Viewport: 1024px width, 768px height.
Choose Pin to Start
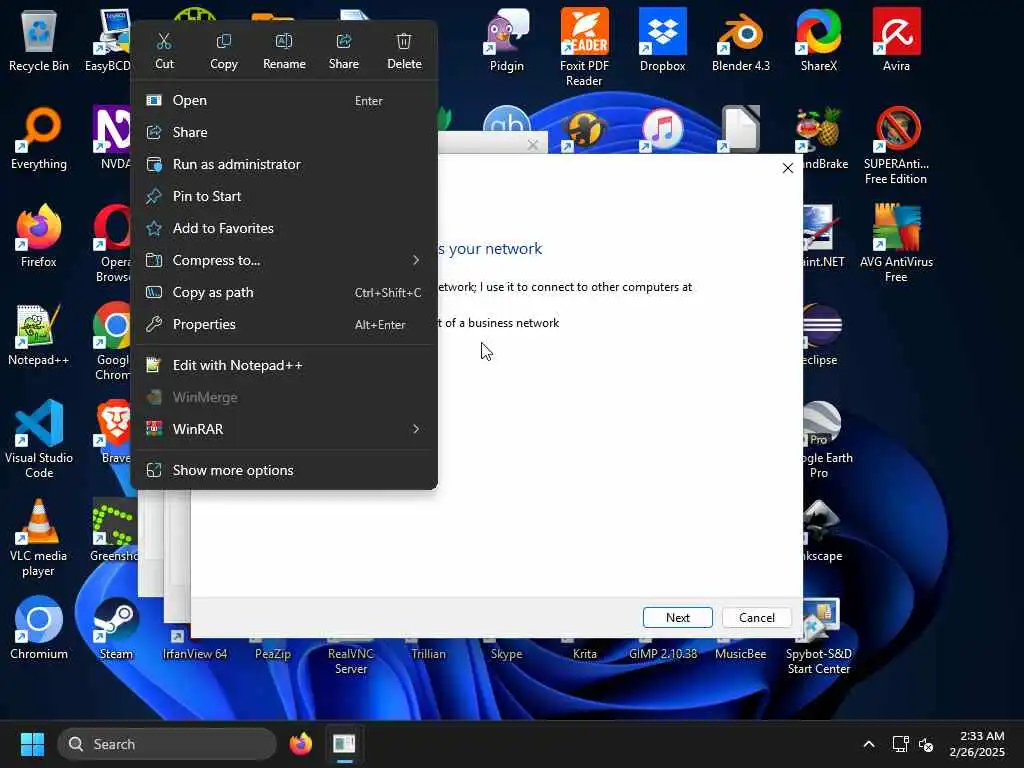284,197
